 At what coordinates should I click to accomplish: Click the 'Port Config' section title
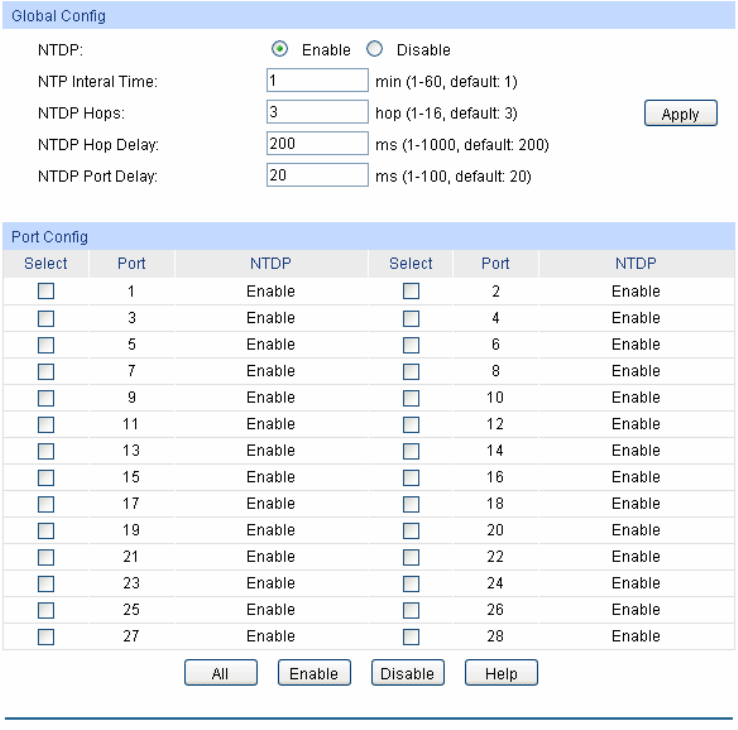coord(49,236)
